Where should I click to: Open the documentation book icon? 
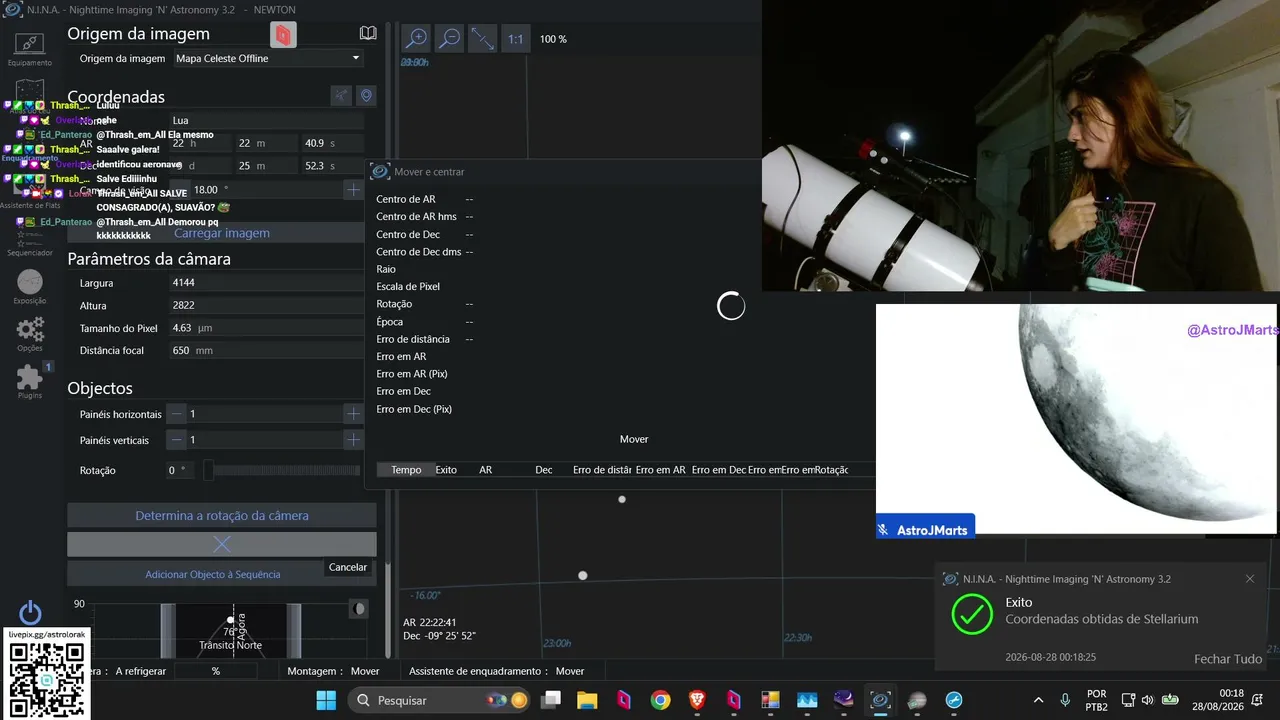coord(368,33)
